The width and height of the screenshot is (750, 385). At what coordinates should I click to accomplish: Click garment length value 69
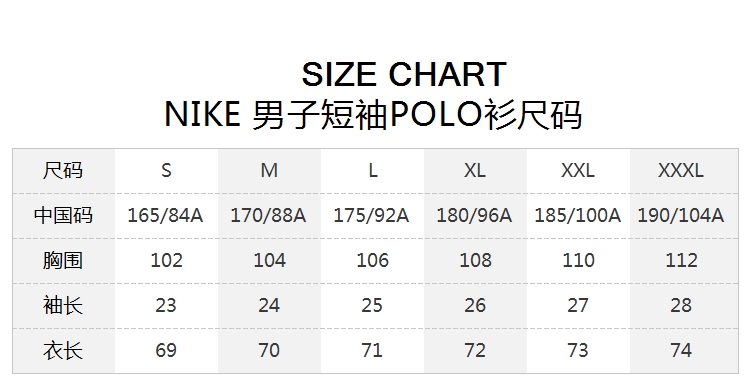[166, 351]
